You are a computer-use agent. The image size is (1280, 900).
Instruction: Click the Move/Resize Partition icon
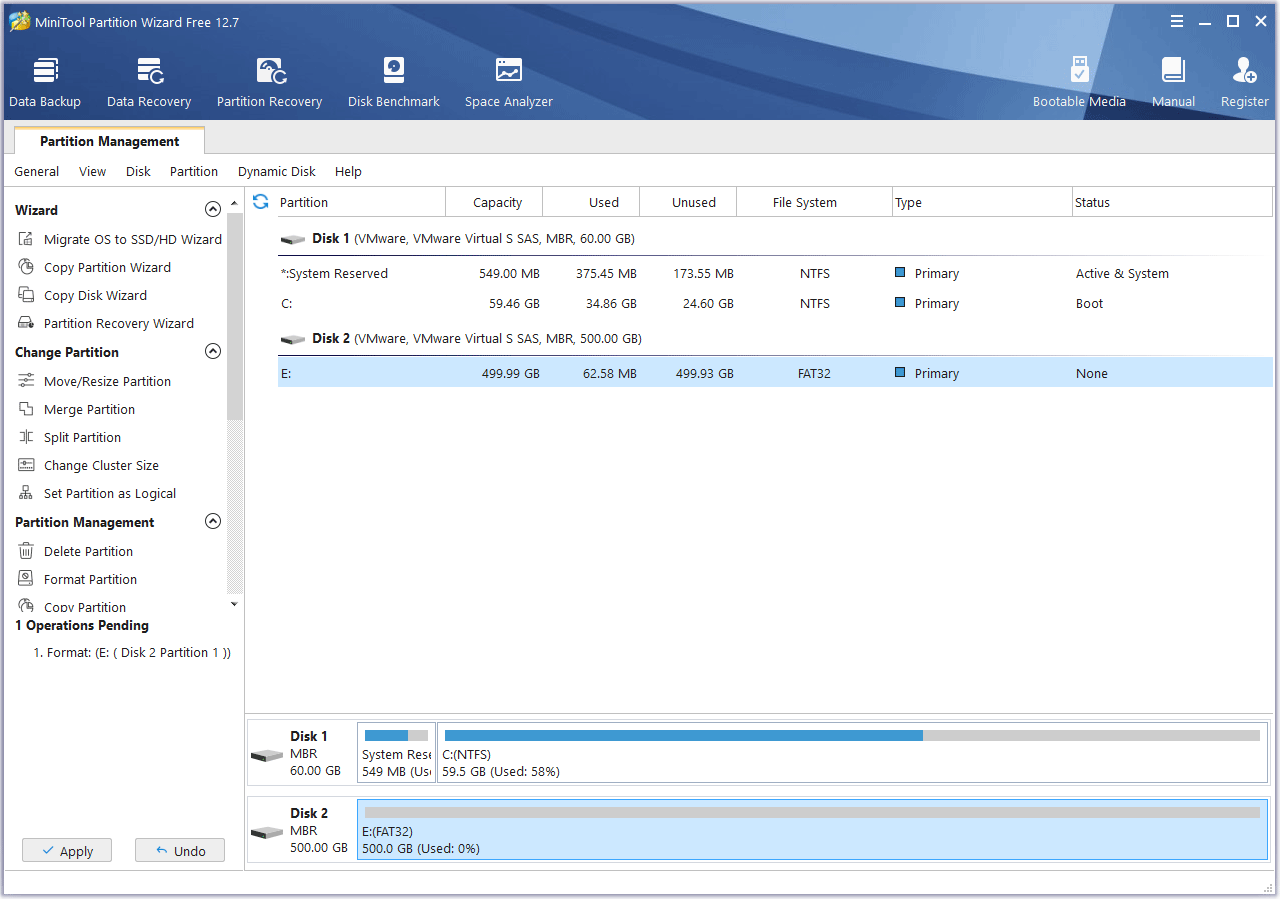click(26, 381)
